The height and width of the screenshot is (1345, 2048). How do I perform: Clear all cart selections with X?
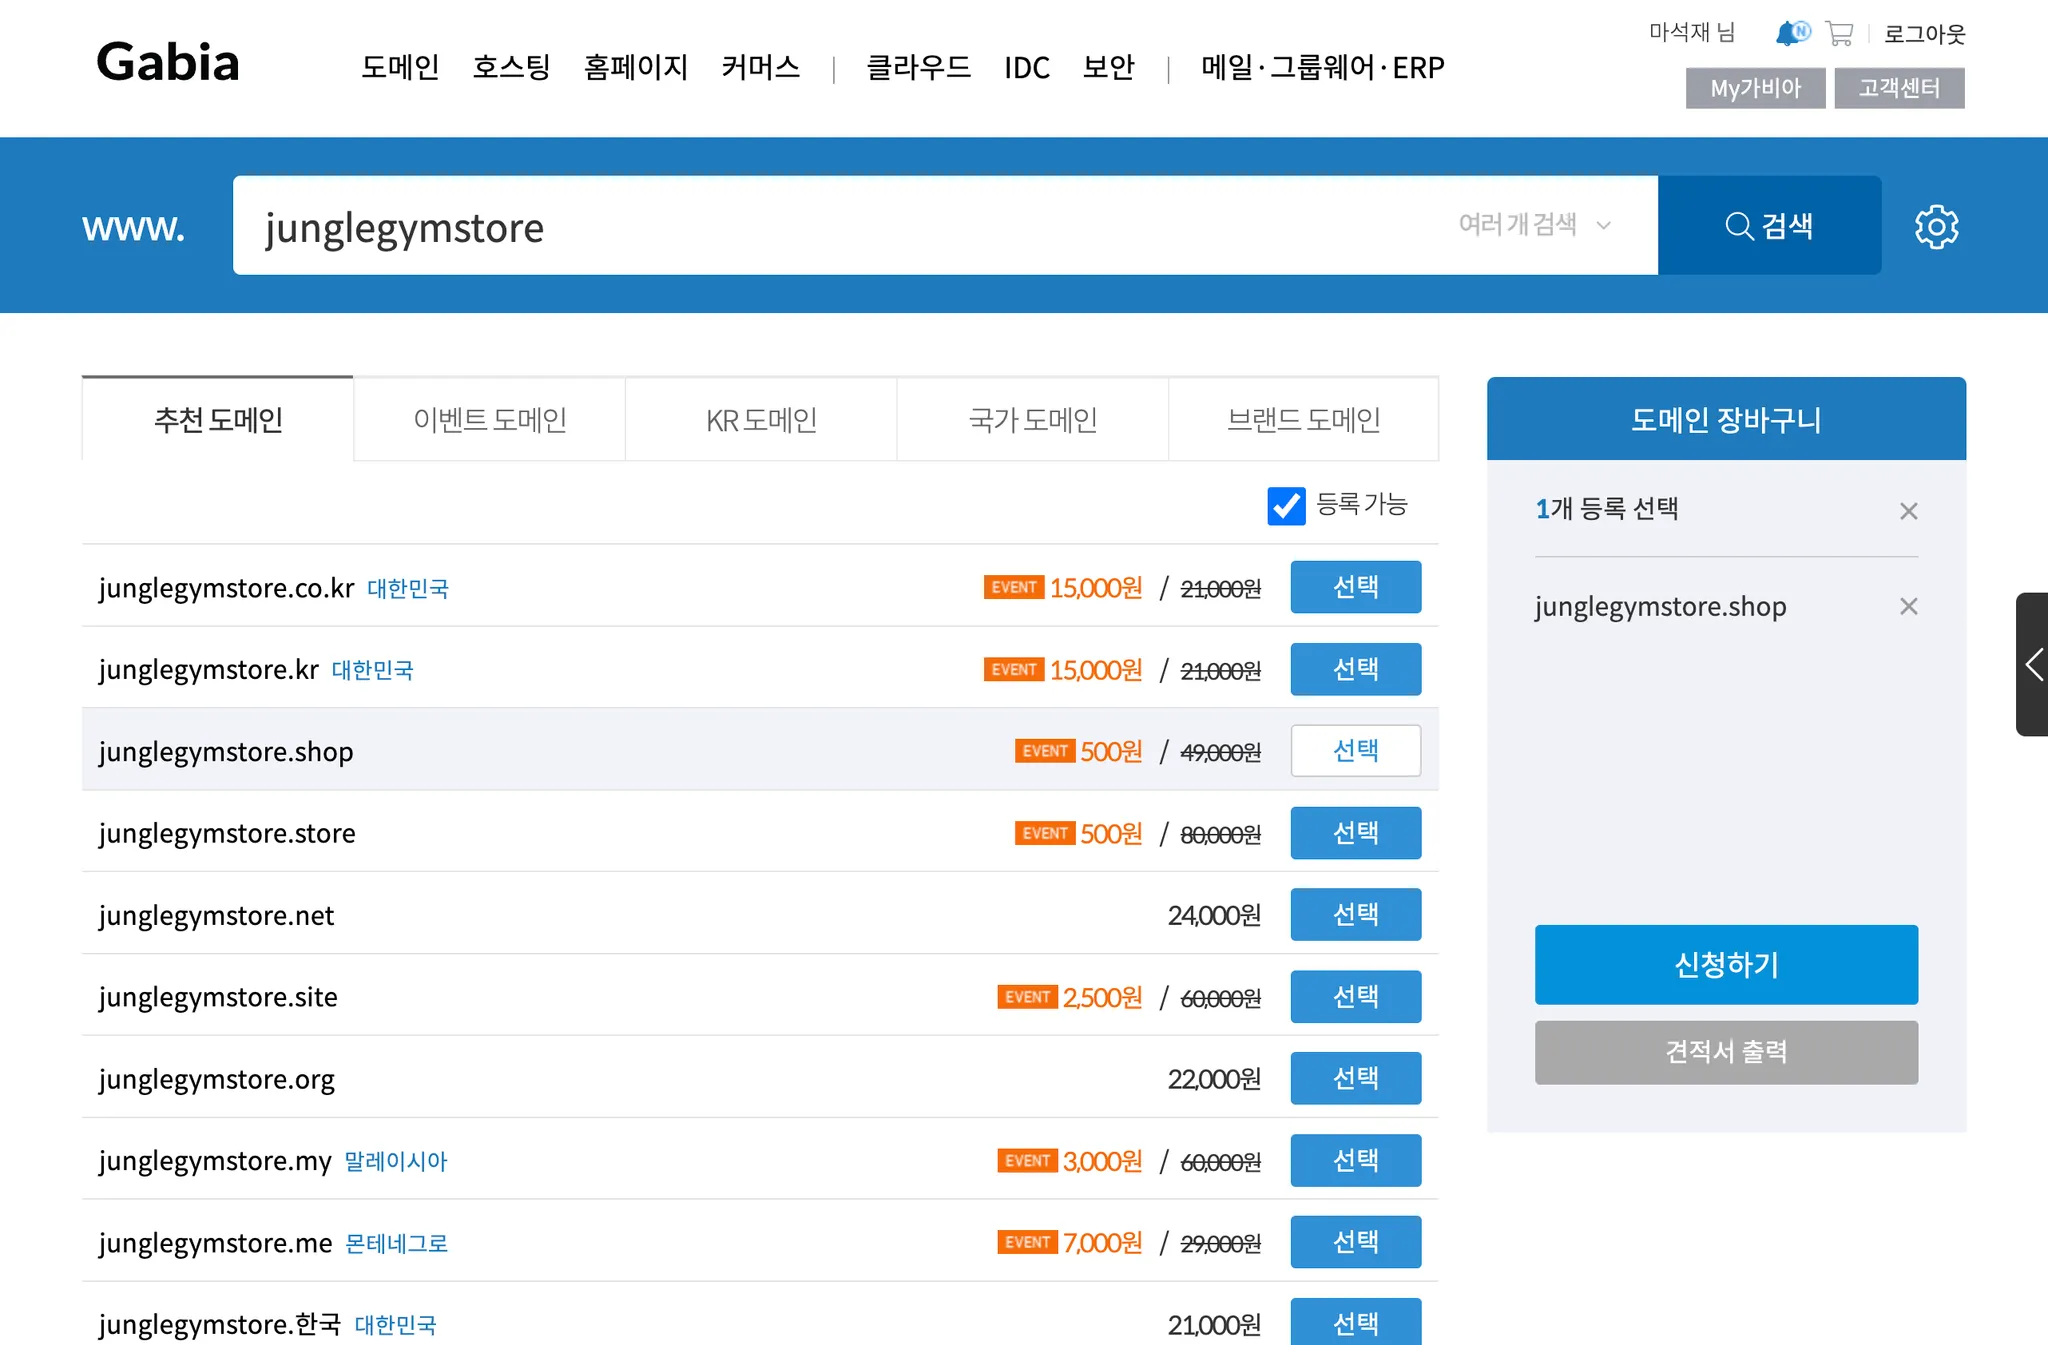point(1908,511)
